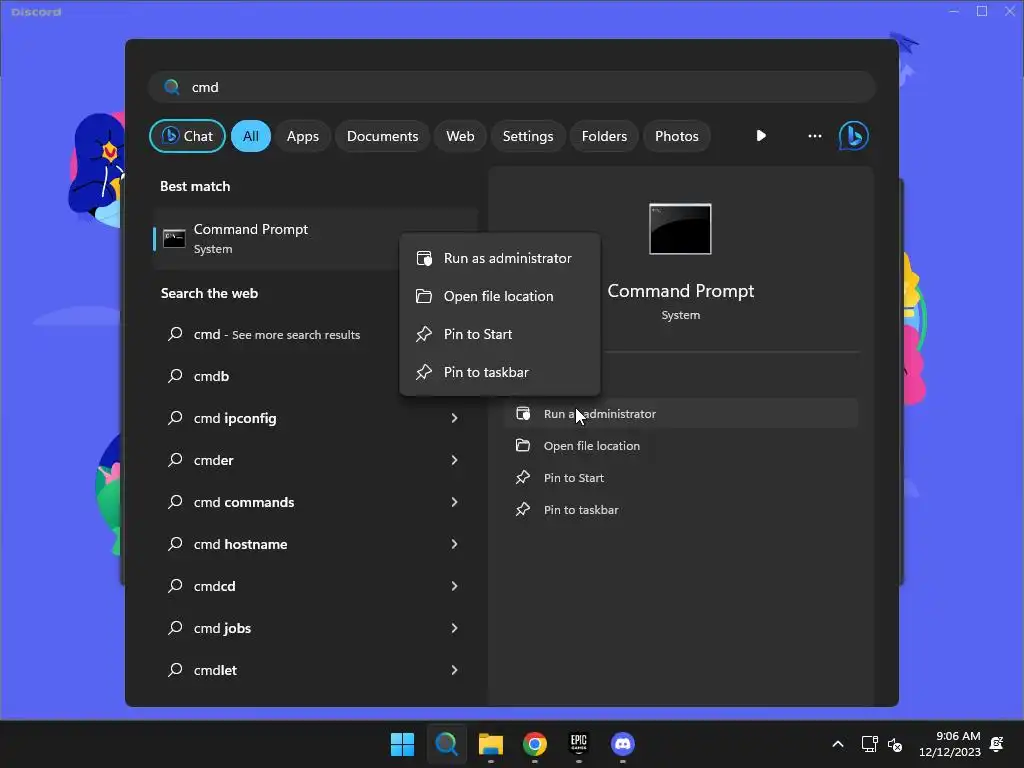Launch Google Chrome from the taskbar
This screenshot has height=768, width=1024.
point(534,744)
